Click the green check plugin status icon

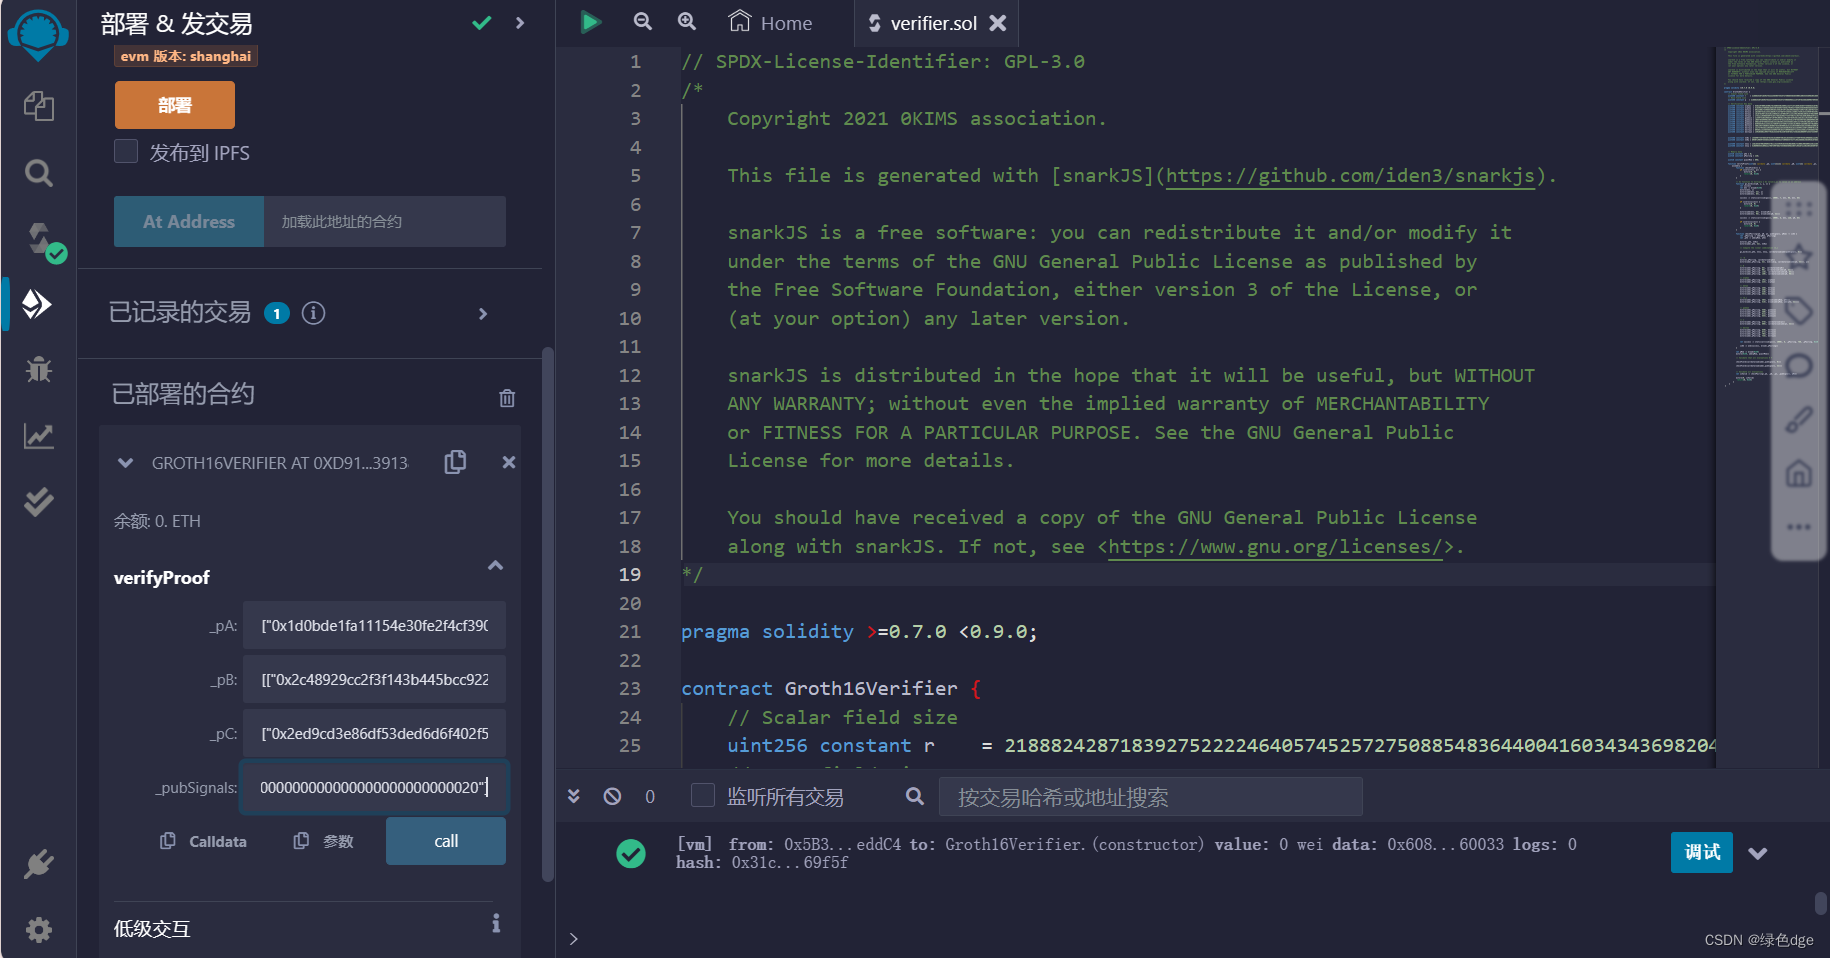click(x=482, y=22)
